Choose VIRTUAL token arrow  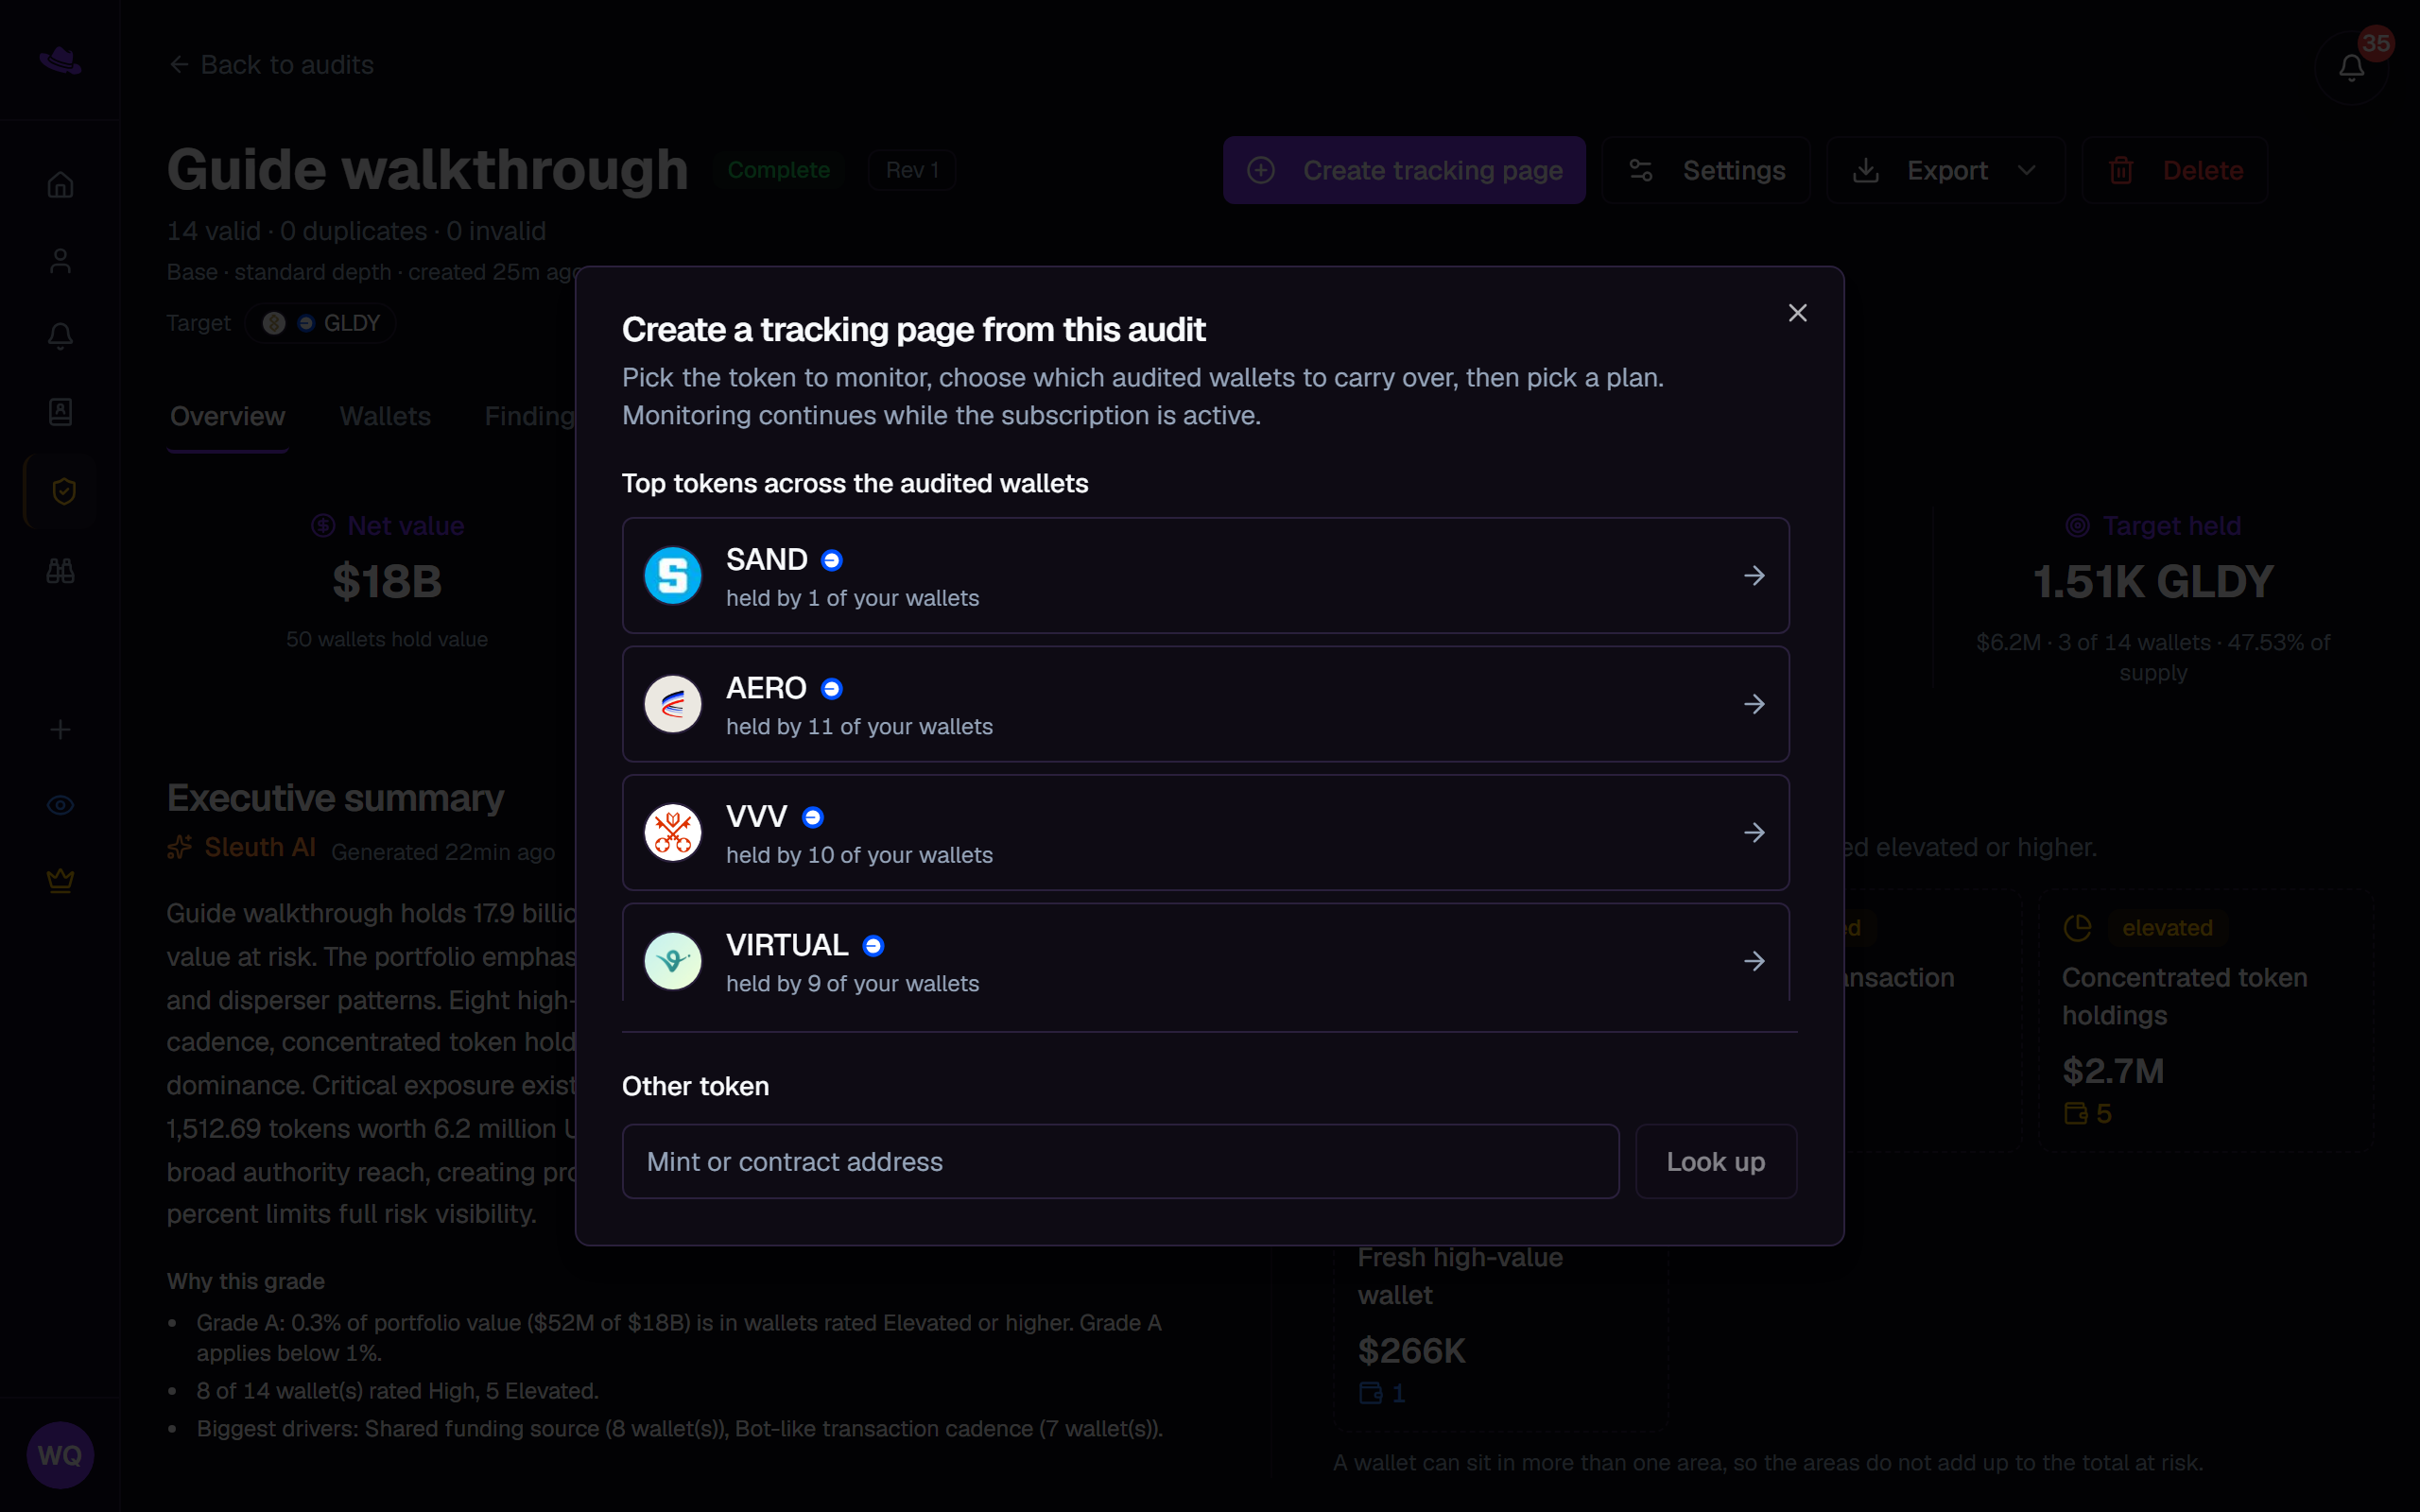(1754, 961)
